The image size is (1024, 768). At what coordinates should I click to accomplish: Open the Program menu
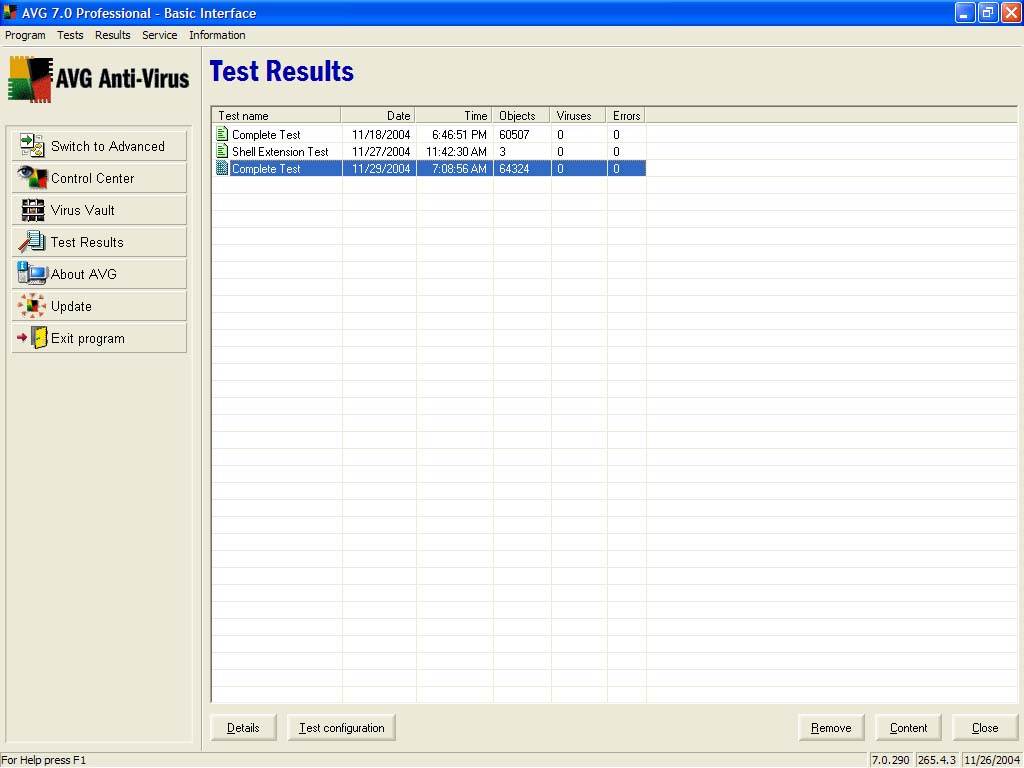[25, 35]
